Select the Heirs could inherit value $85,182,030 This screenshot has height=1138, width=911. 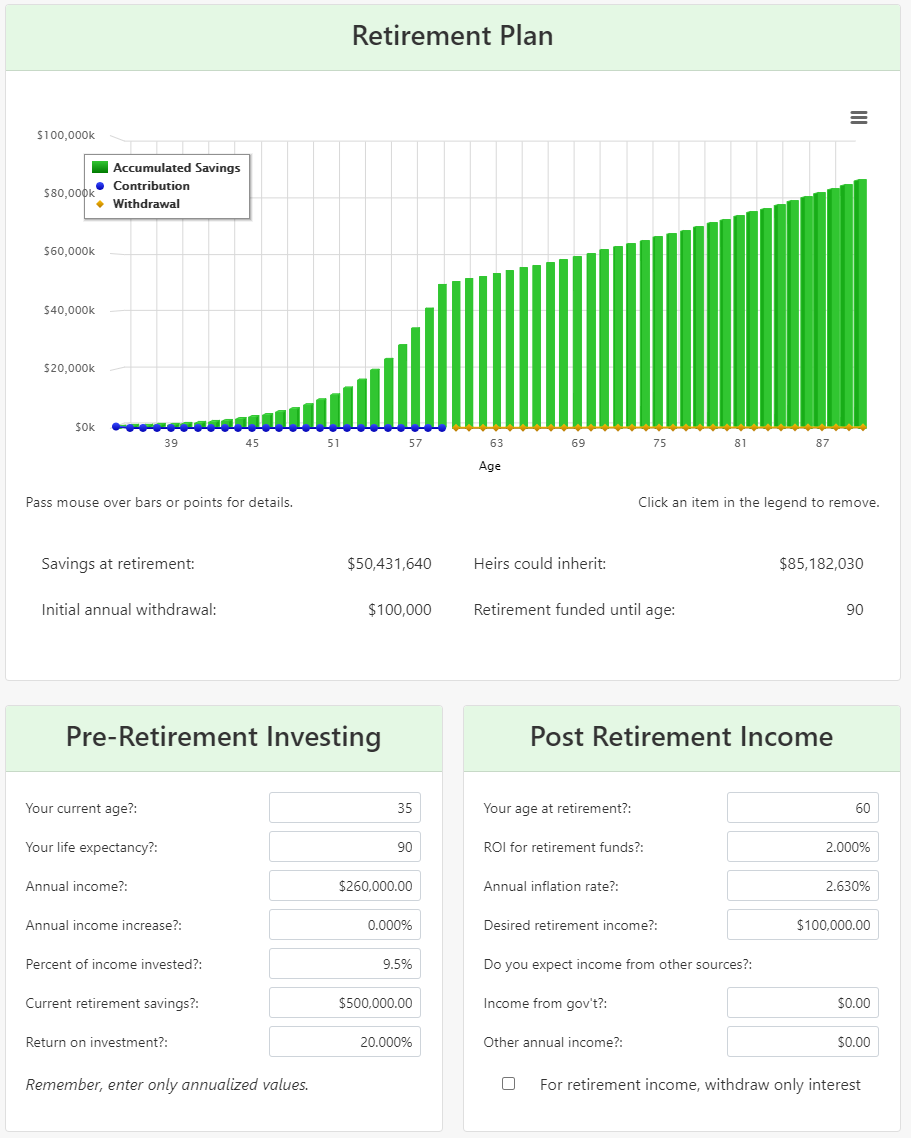point(821,564)
